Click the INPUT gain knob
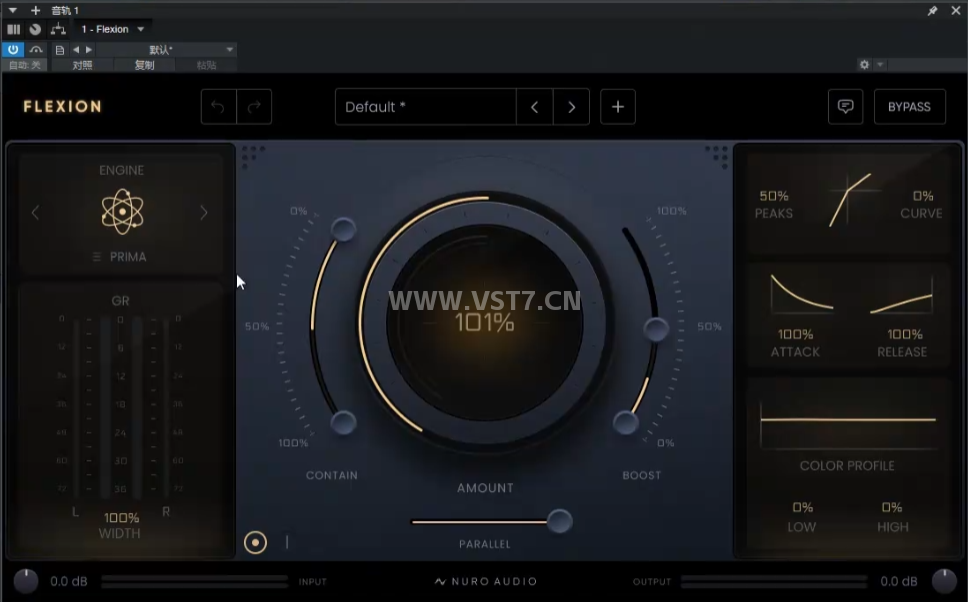The image size is (968, 602). coord(26,581)
